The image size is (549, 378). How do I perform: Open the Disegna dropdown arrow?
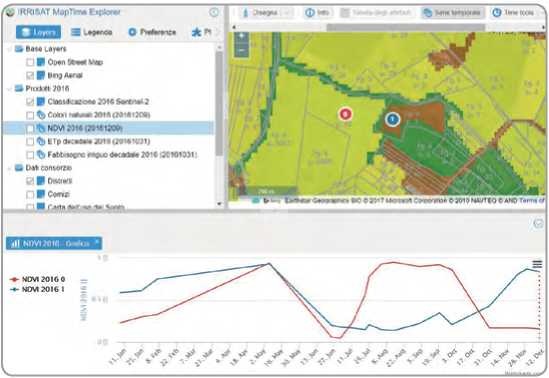[287, 13]
